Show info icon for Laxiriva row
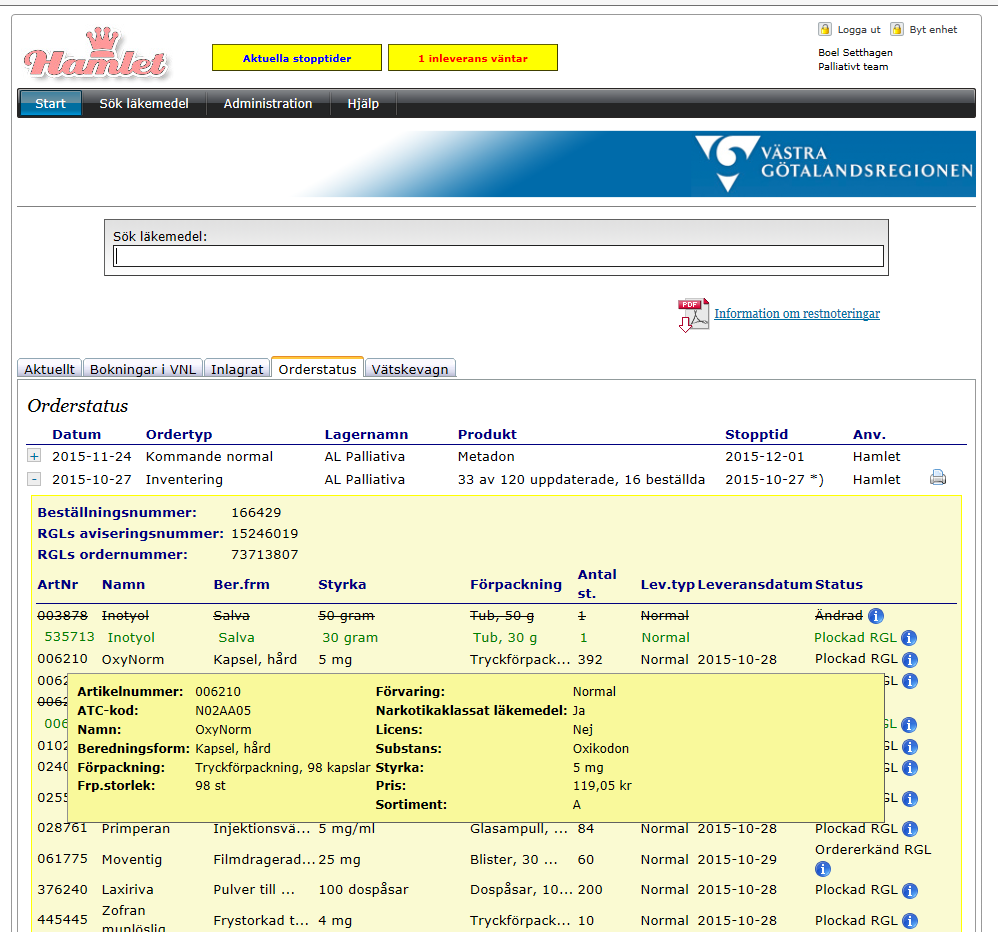This screenshot has height=932, width=998. [x=910, y=891]
